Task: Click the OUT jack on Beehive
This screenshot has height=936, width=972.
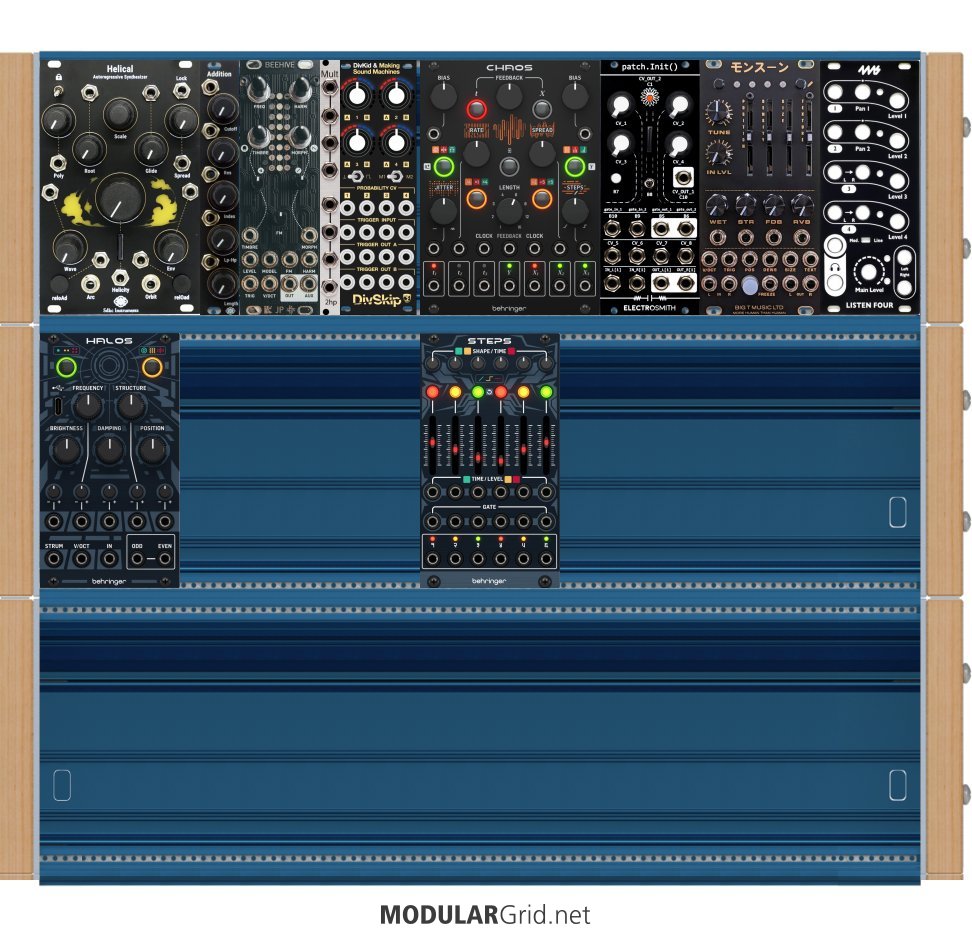Action: coord(289,283)
